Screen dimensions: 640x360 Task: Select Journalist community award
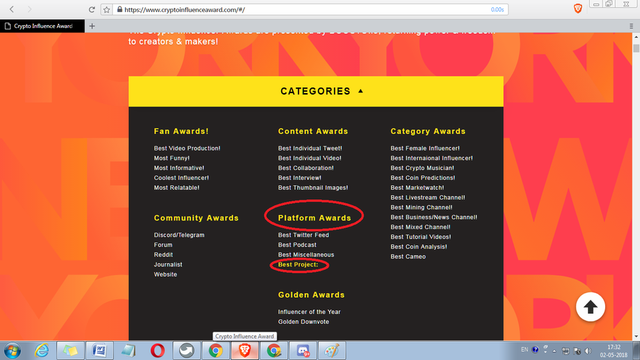[x=168, y=264]
